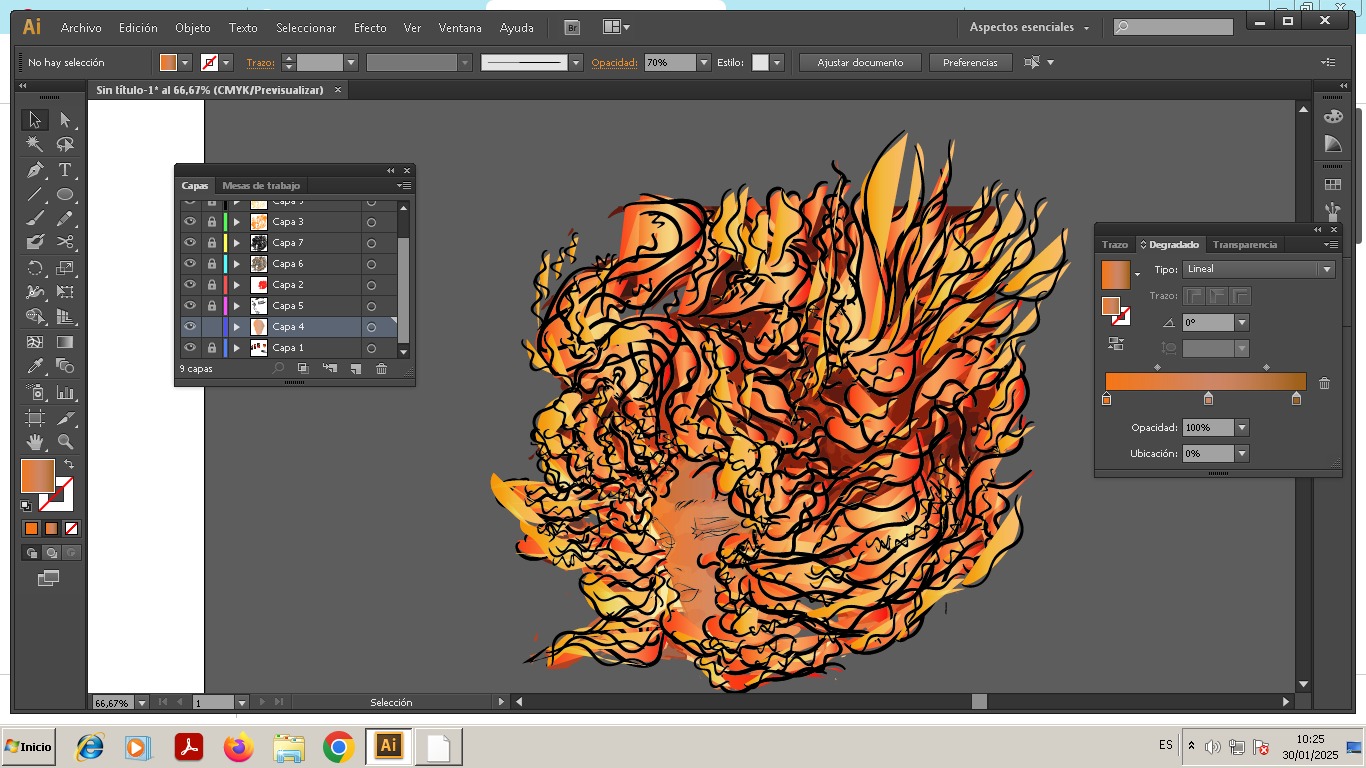The height and width of the screenshot is (768, 1366).
Task: Delete selected layer with trash icon
Action: click(x=381, y=369)
